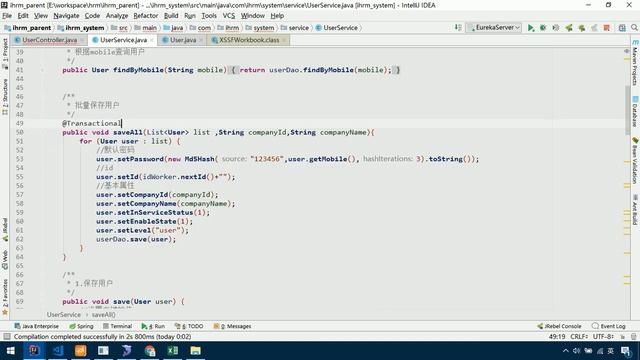640x360 pixels.
Task: Close the UserService.java tab
Action: (x=152, y=40)
